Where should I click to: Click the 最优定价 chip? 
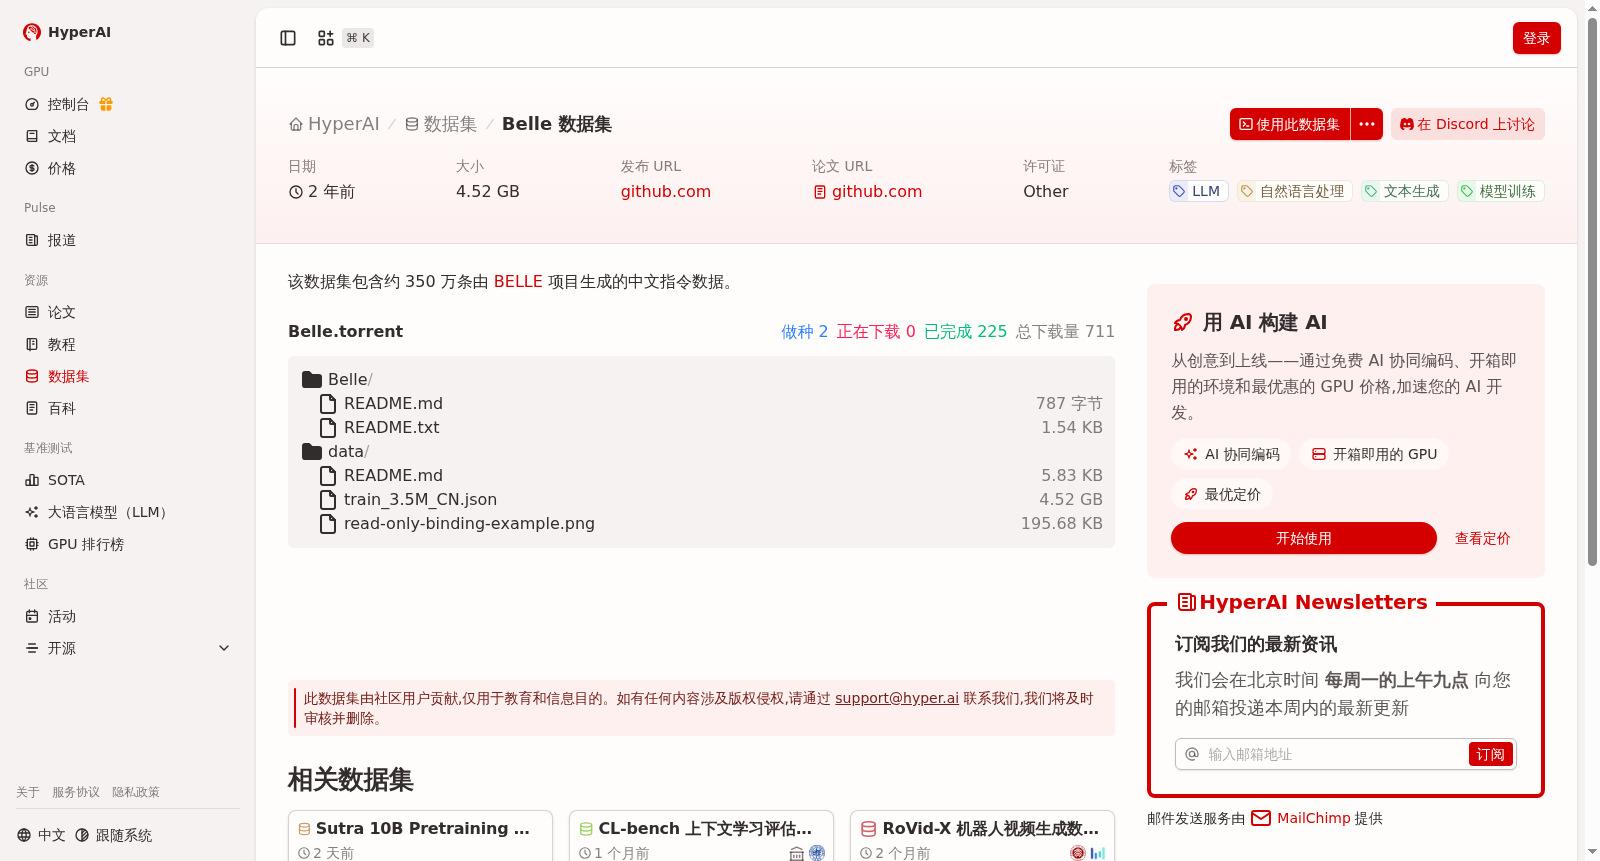(1222, 494)
